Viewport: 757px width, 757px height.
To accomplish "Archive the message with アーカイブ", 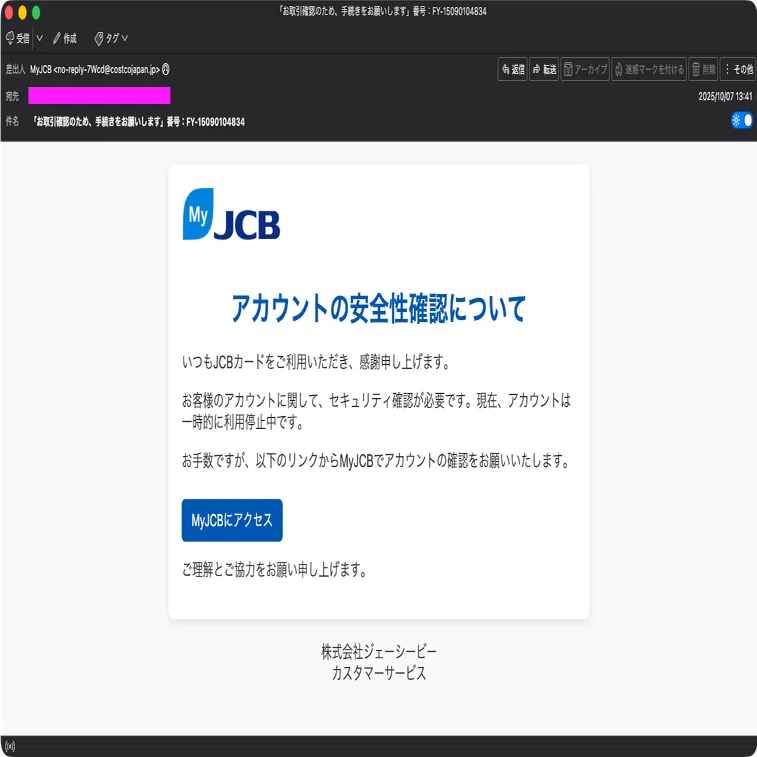I will [x=585, y=70].
